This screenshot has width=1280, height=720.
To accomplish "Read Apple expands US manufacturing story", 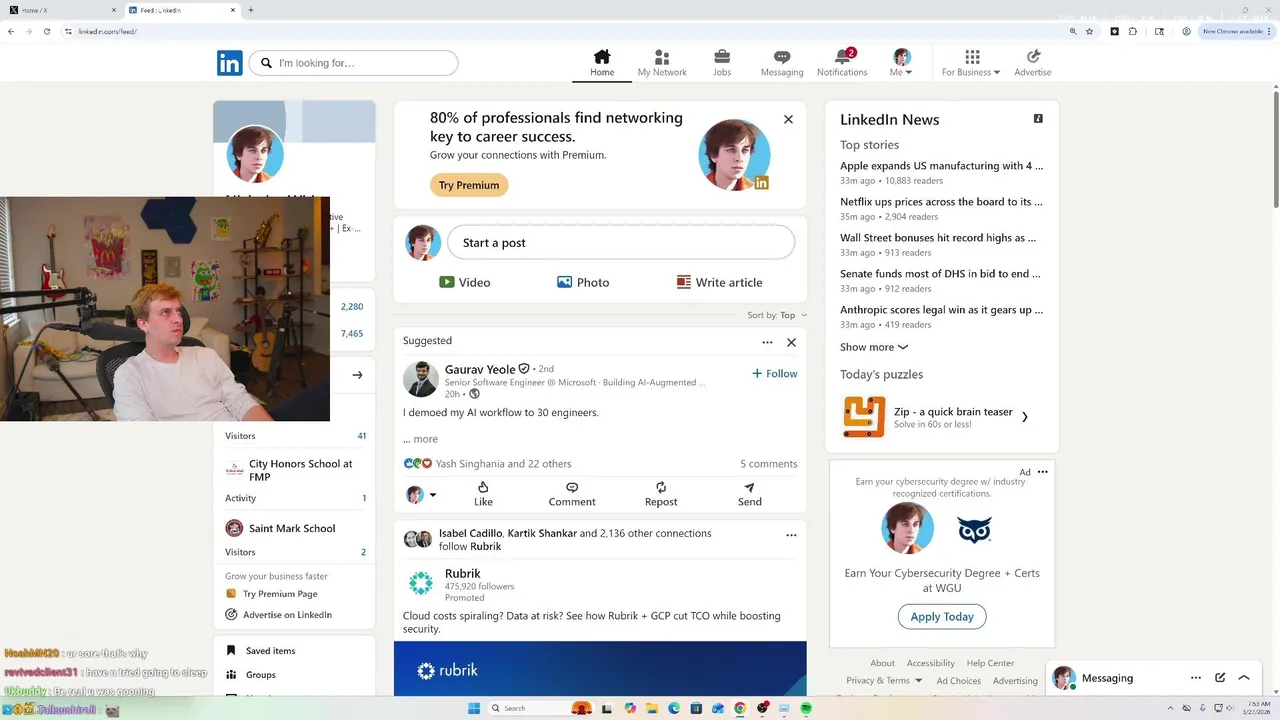I will (941, 166).
